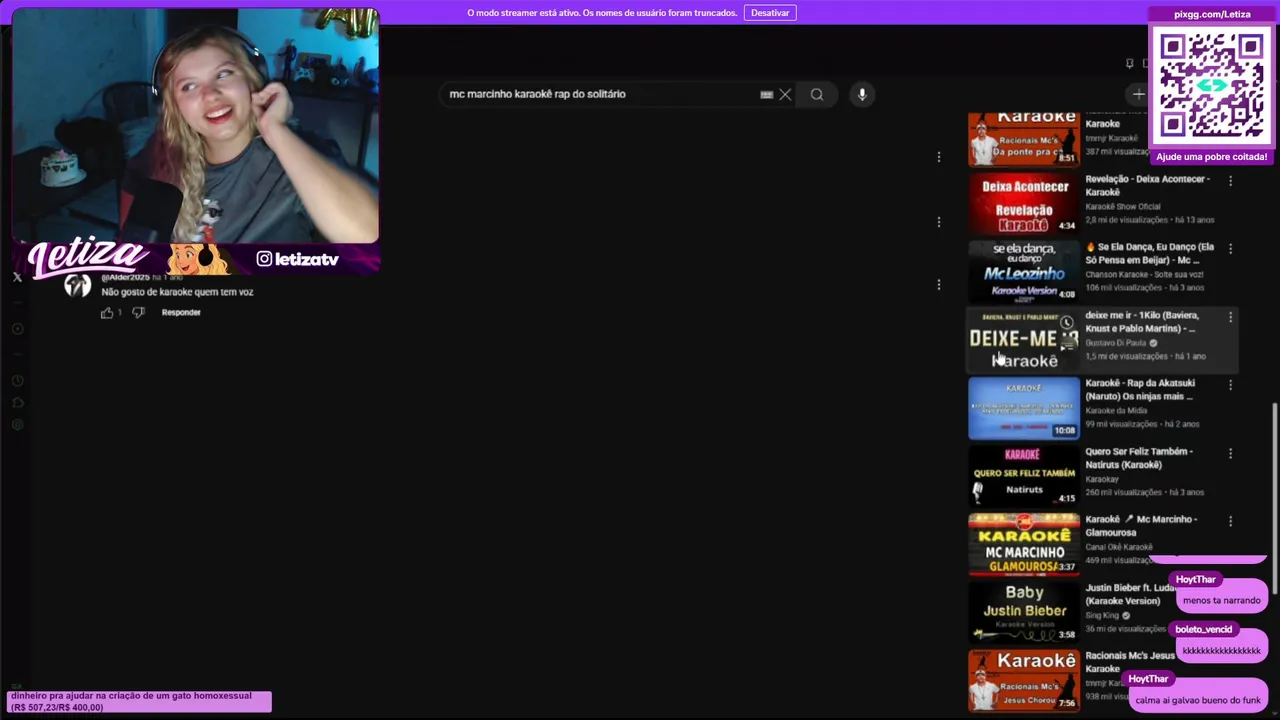Click the pixgg QR code overlay
This screenshot has width=1280, height=720.
pyautogui.click(x=1212, y=86)
